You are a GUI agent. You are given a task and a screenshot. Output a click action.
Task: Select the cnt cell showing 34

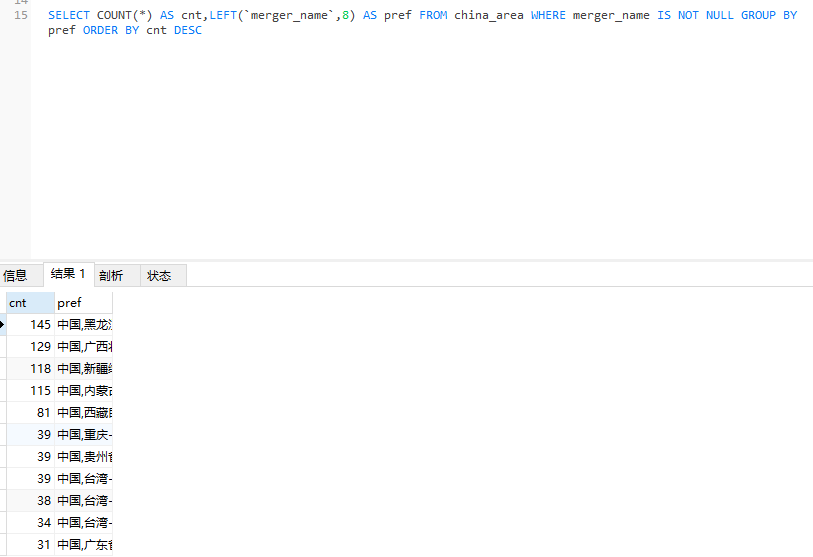[x=30, y=523]
